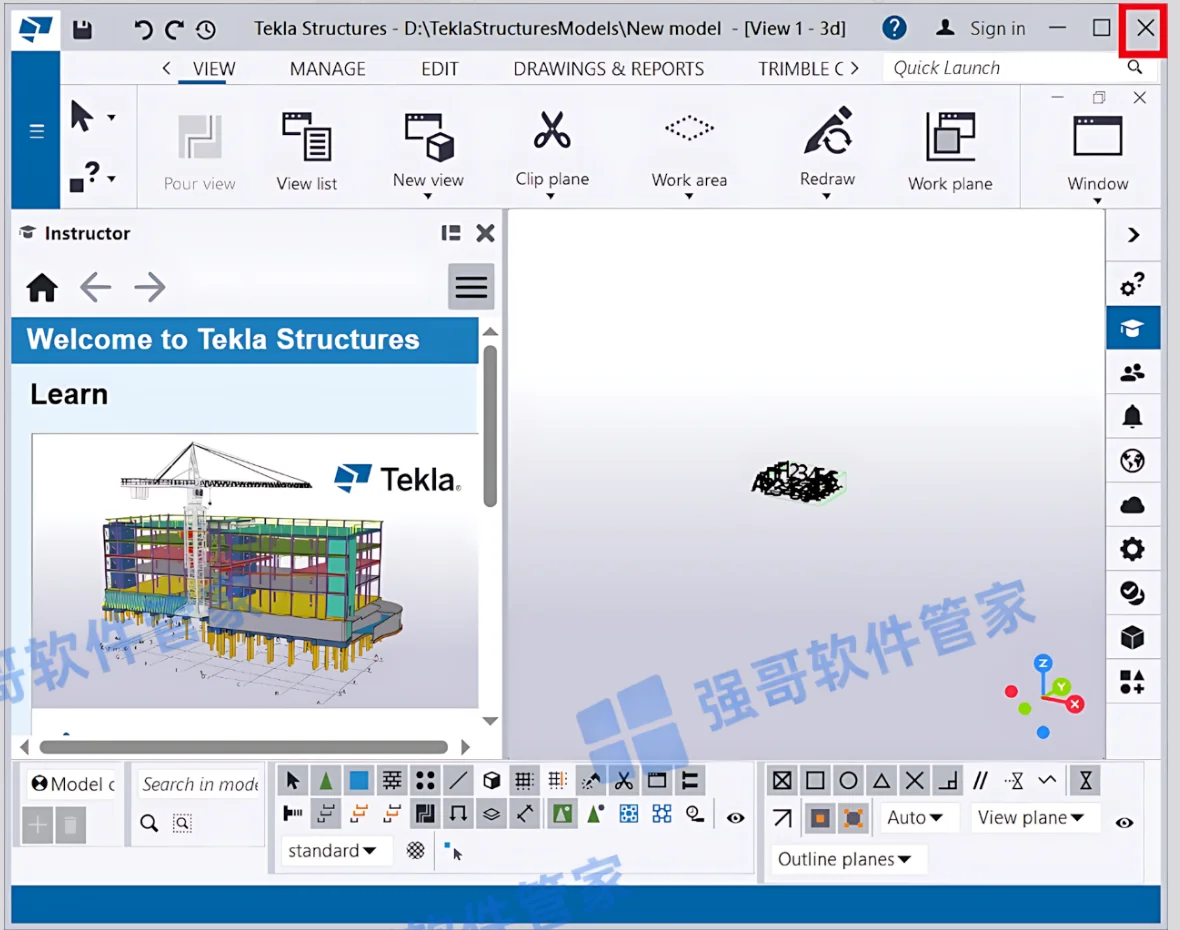Viewport: 1180px width, 930px height.
Task: Open the Instructor hamburger menu
Action: pyautogui.click(x=471, y=287)
